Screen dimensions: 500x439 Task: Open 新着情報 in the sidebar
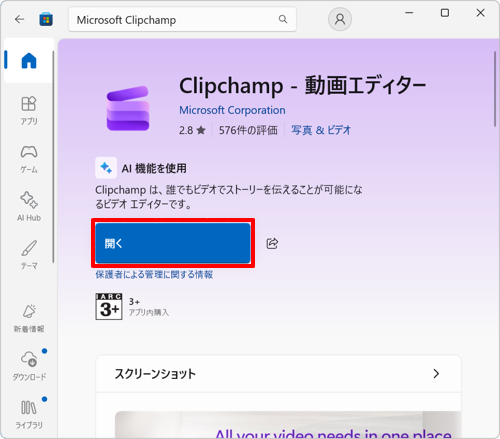(29, 318)
